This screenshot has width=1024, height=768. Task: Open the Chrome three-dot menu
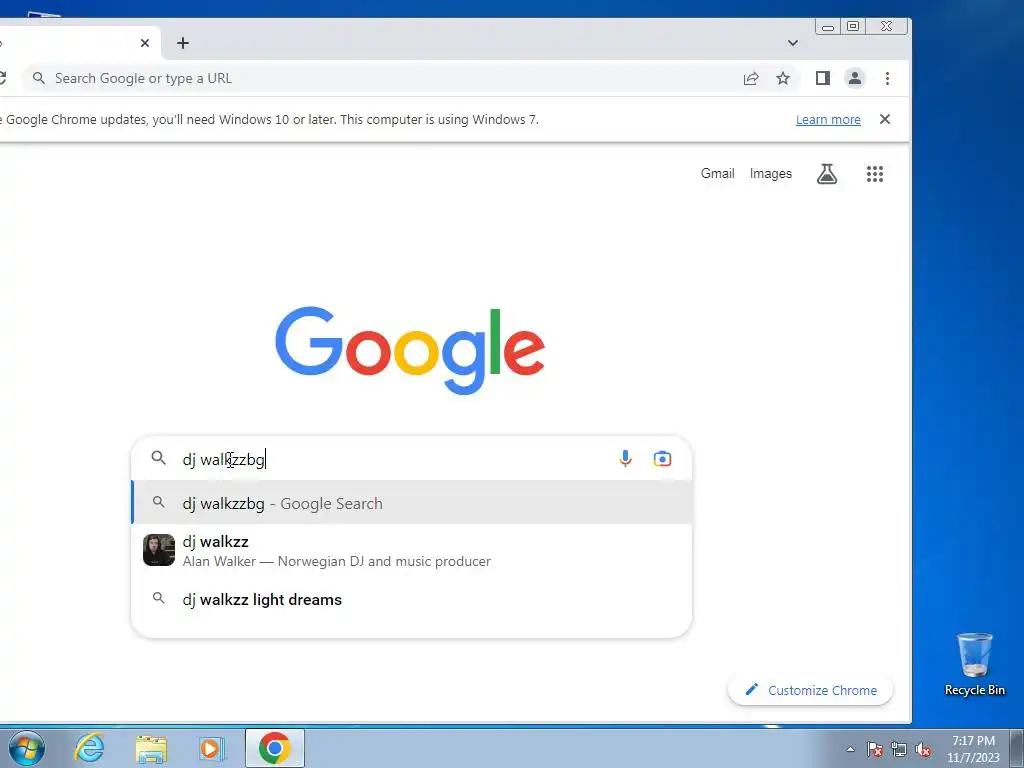coord(887,78)
